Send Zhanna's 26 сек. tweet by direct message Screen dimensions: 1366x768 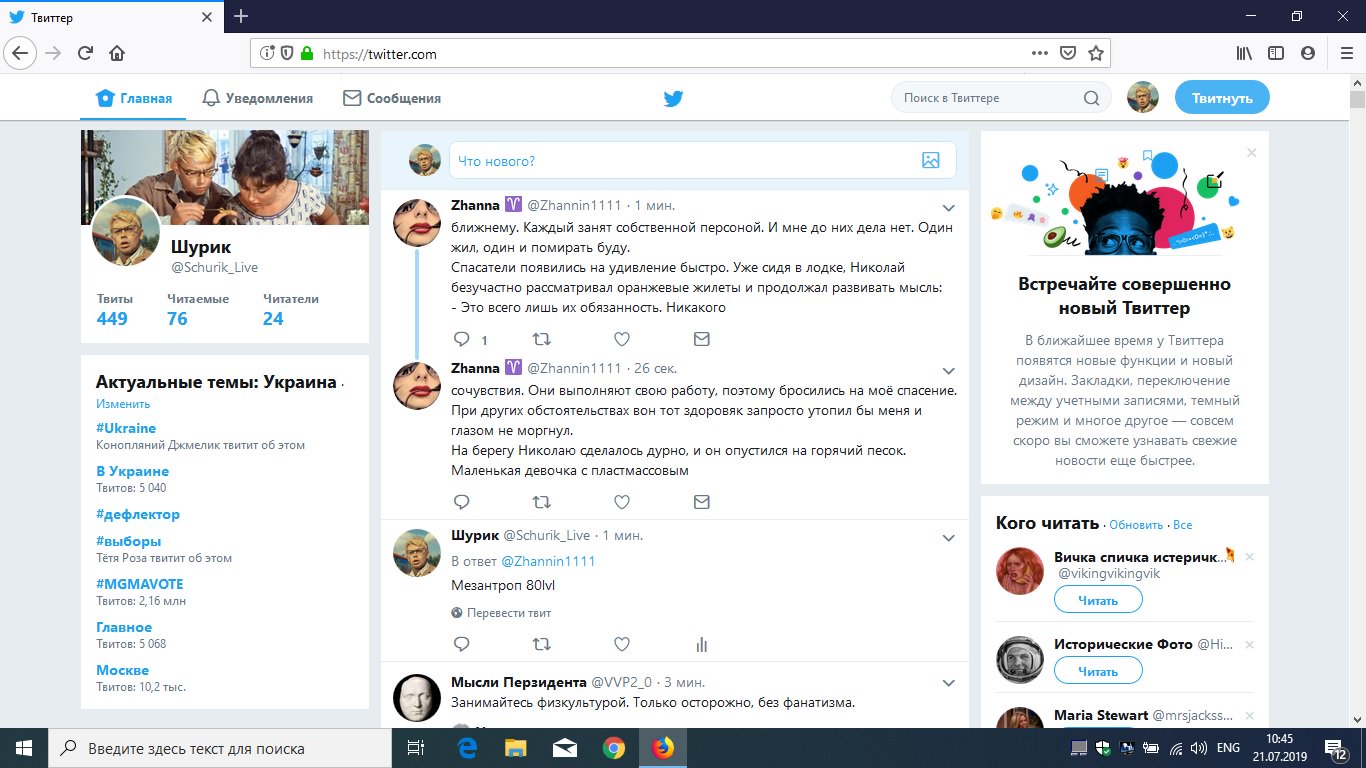pyautogui.click(x=701, y=502)
